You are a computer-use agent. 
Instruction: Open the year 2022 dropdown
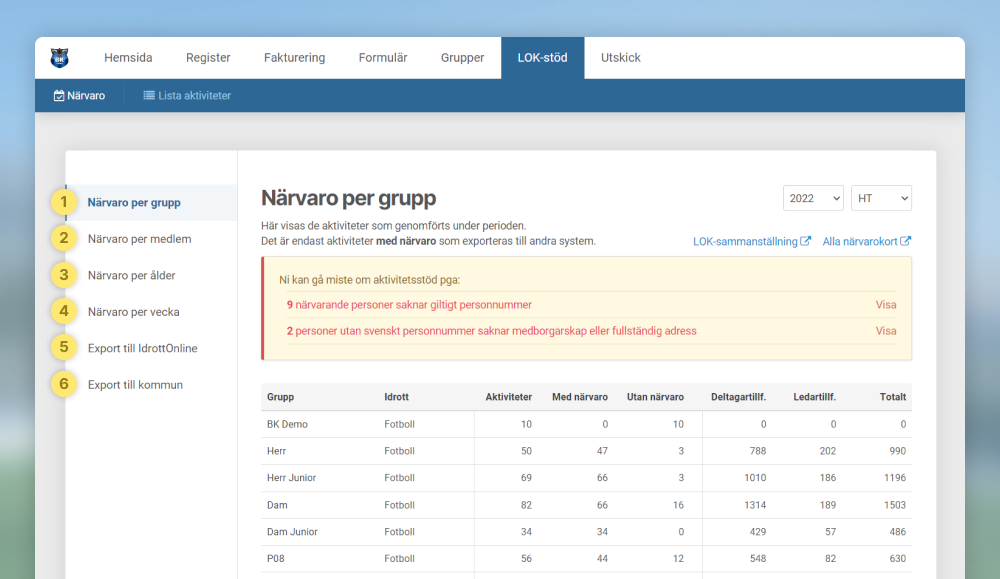813,198
